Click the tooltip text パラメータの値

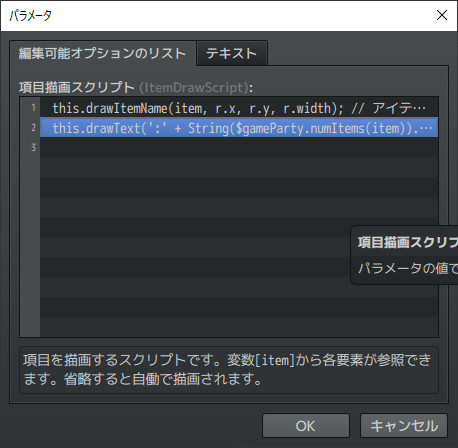(x=408, y=268)
